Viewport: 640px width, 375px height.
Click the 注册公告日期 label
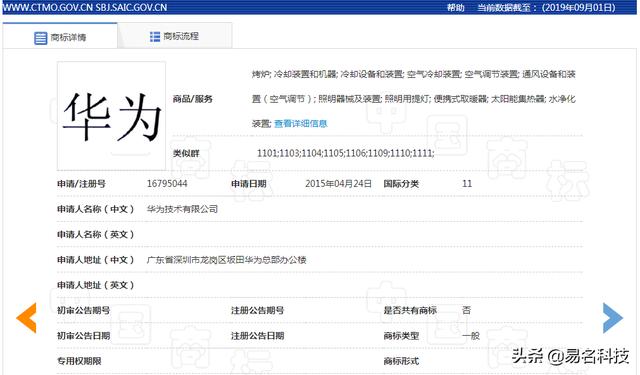click(258, 335)
